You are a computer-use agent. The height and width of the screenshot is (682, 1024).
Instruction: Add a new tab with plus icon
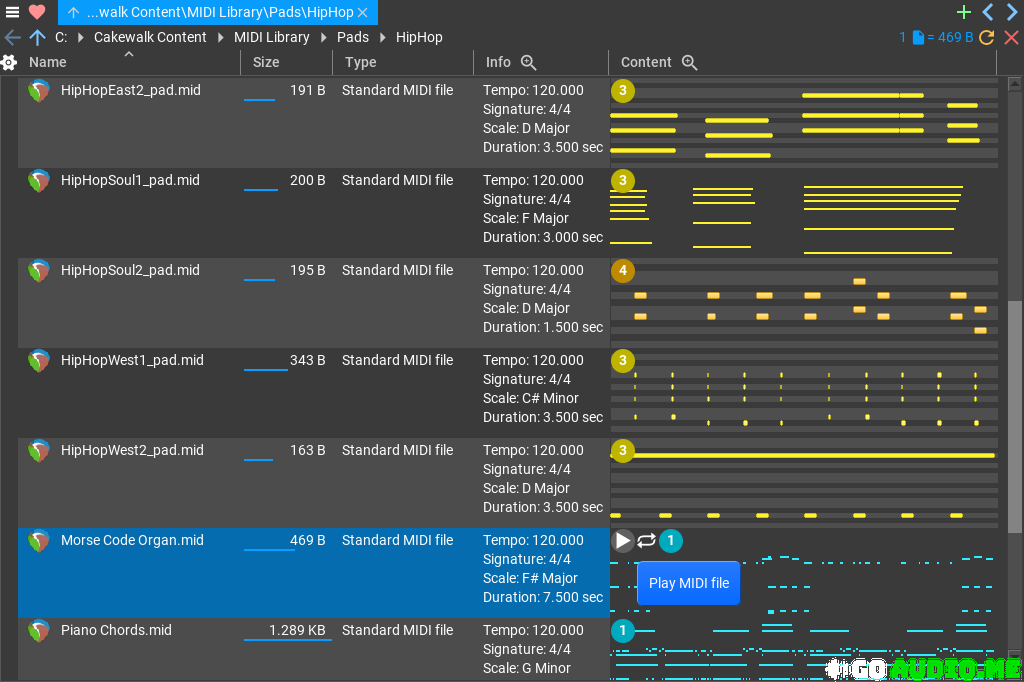click(x=963, y=12)
